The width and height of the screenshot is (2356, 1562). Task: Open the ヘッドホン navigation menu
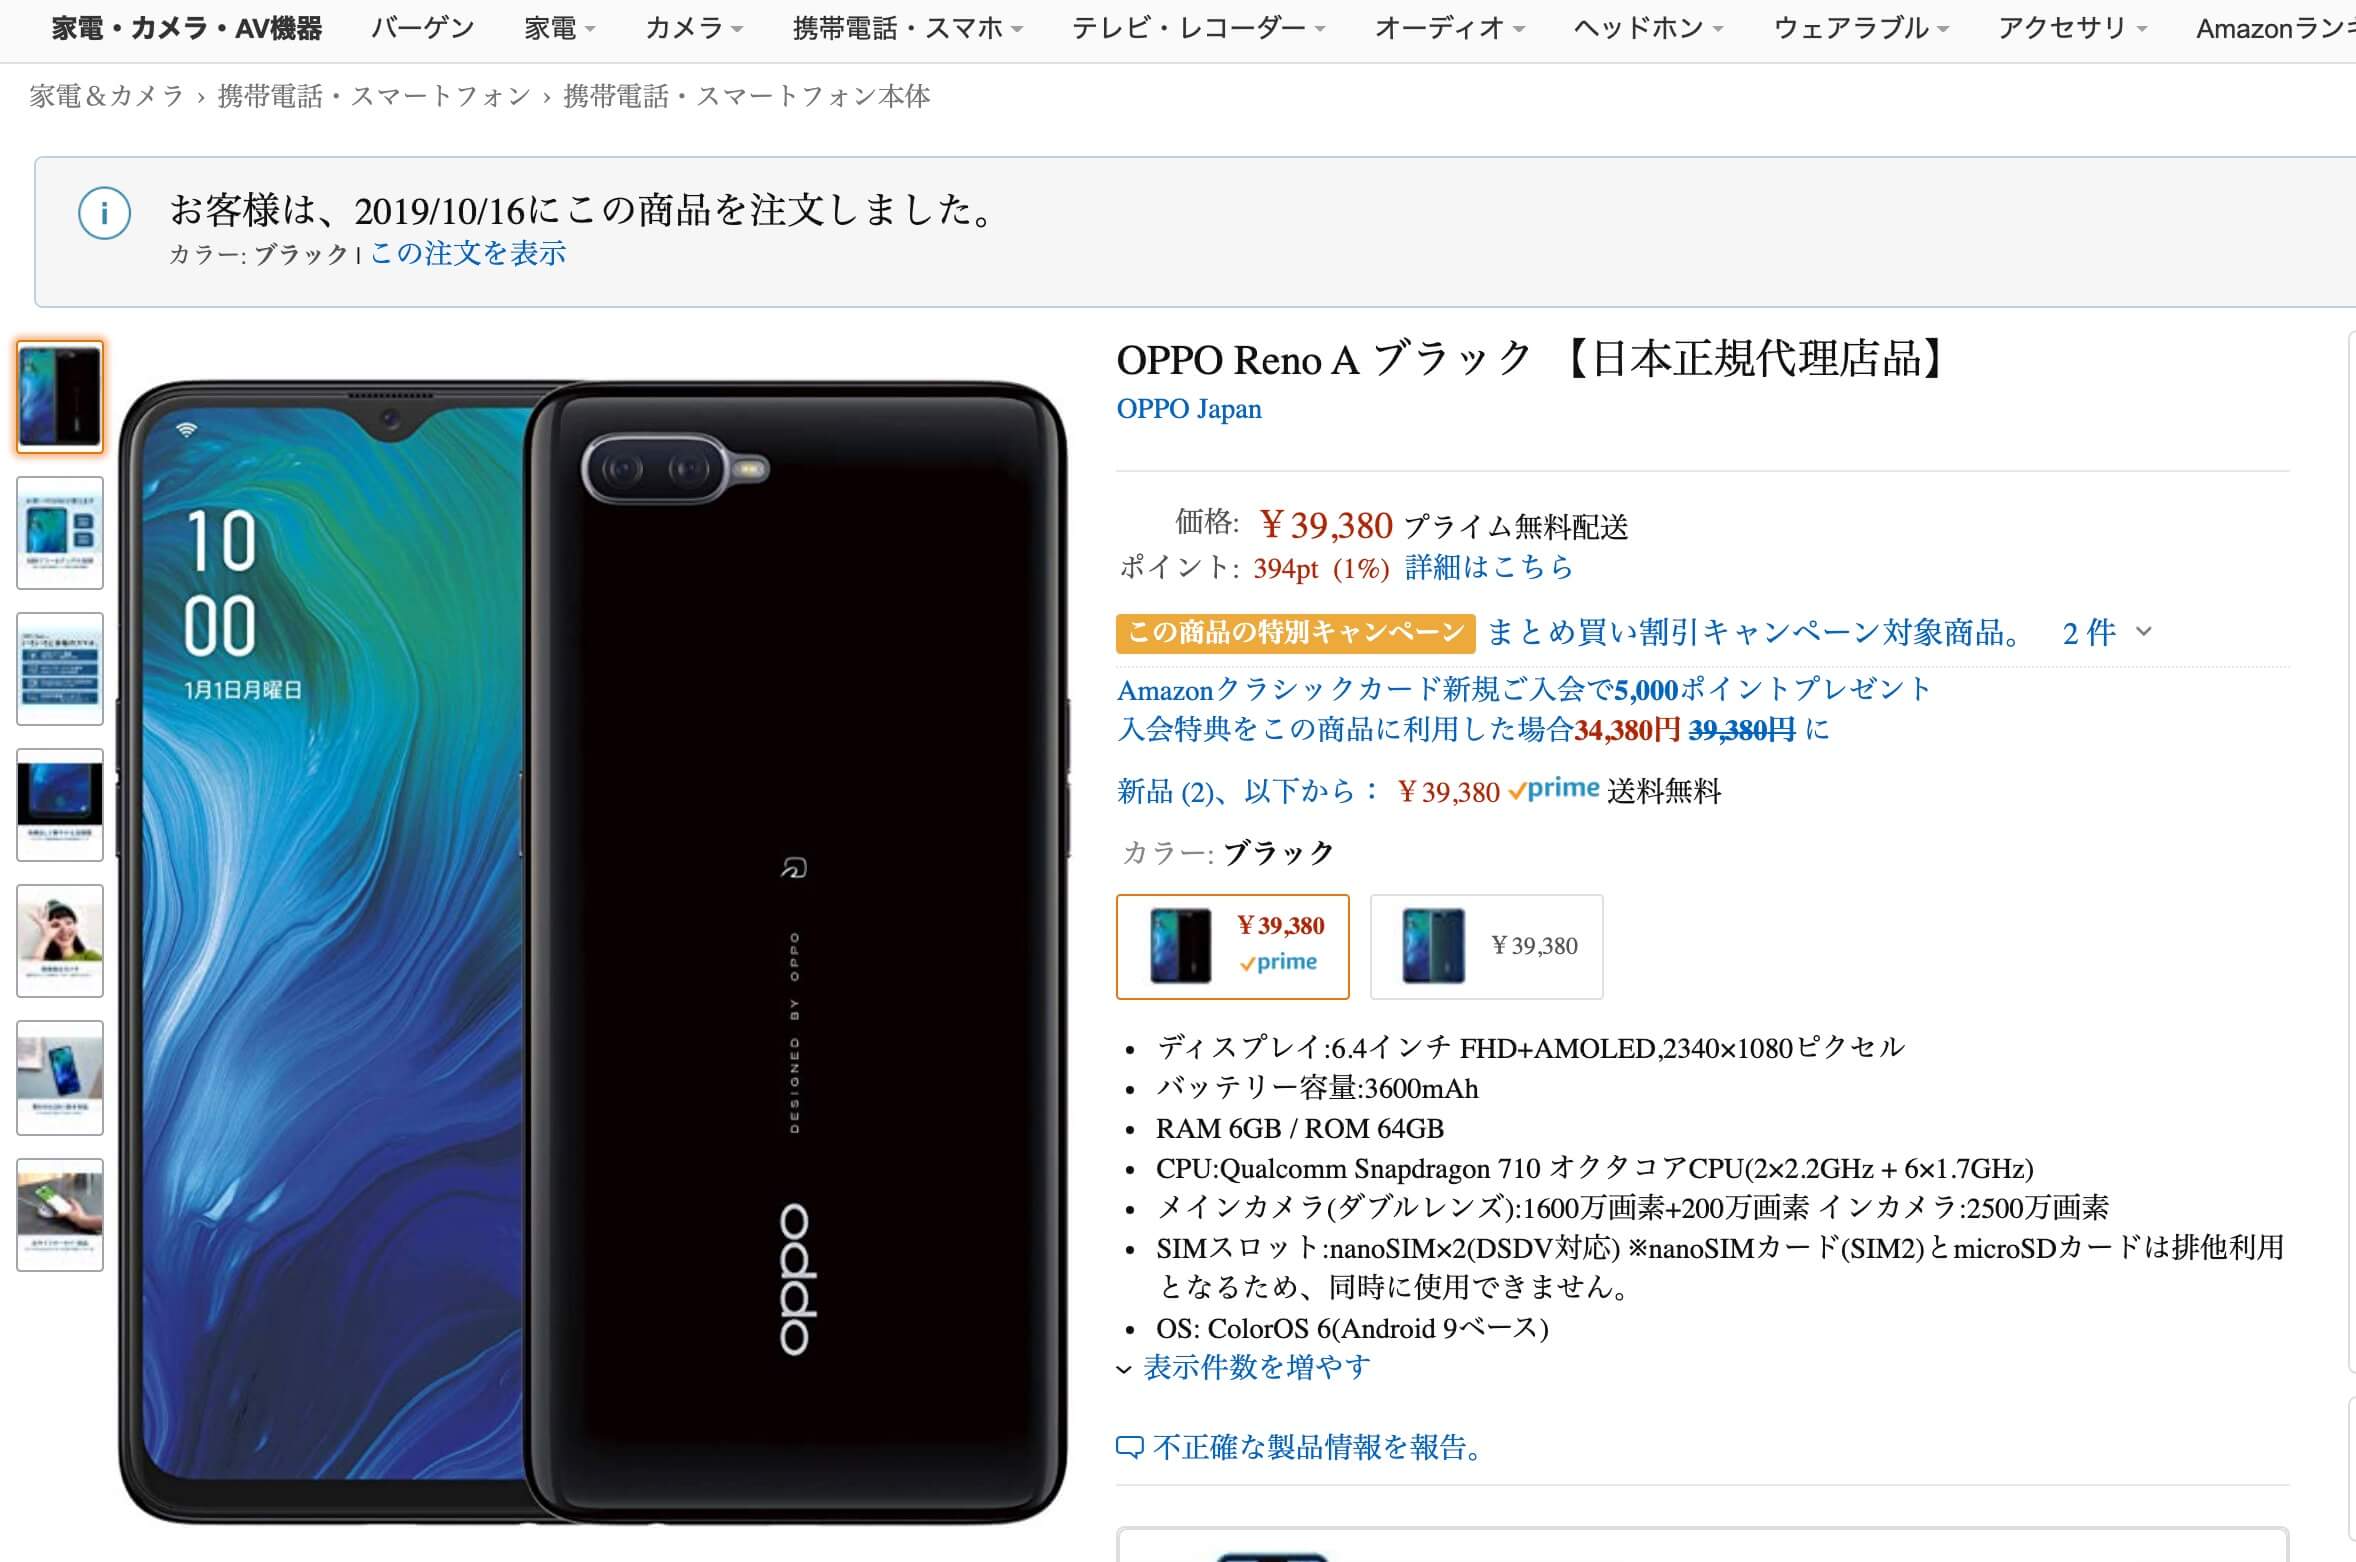click(x=1648, y=28)
